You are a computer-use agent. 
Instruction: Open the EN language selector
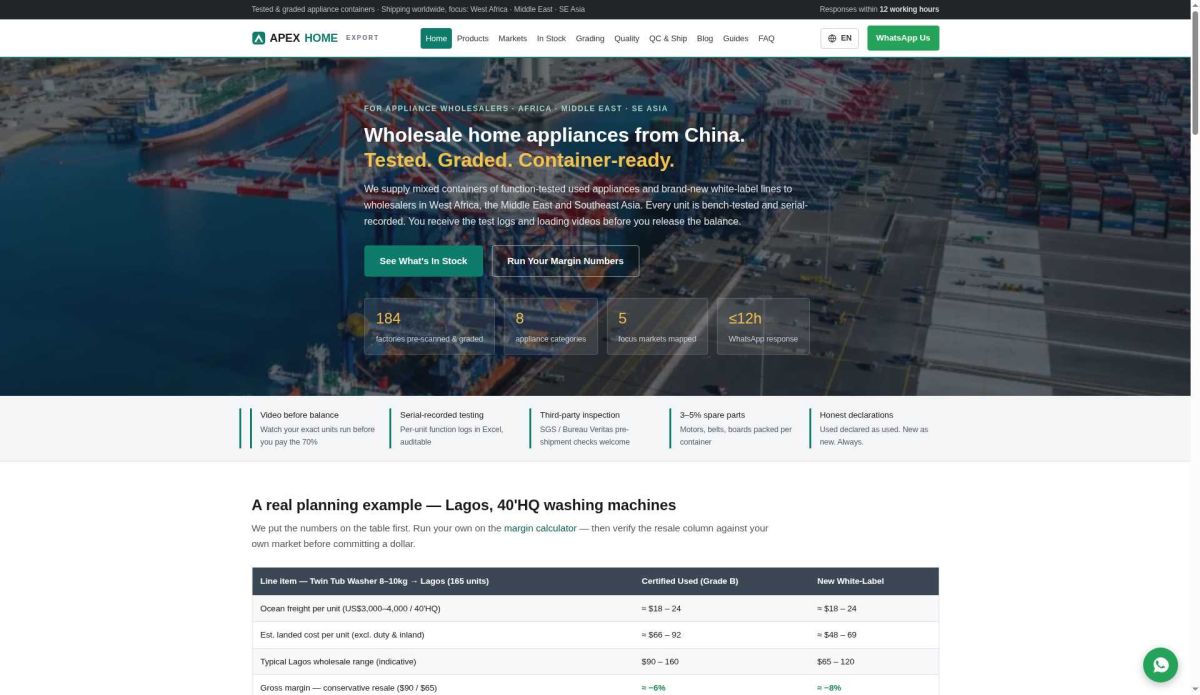pos(840,38)
